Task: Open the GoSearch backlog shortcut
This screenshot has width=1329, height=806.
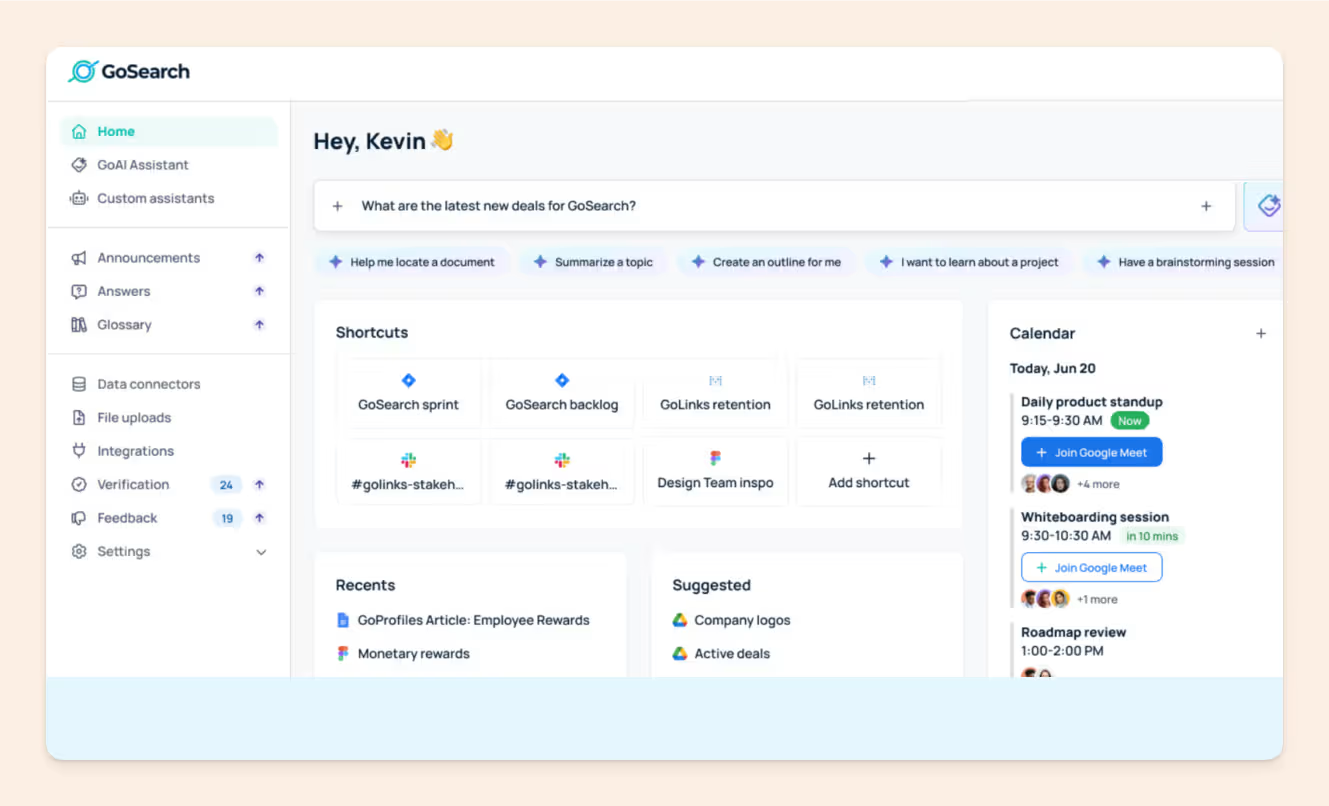Action: (x=562, y=393)
